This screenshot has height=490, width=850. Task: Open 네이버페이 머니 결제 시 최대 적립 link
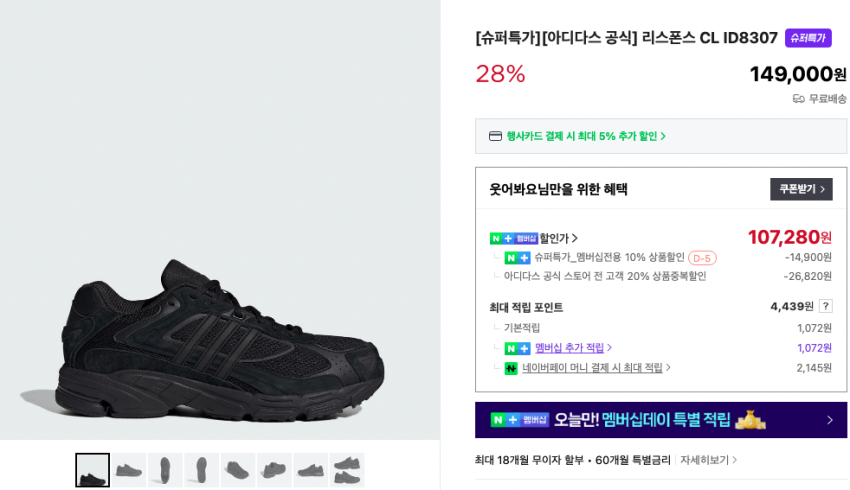click(x=596, y=368)
